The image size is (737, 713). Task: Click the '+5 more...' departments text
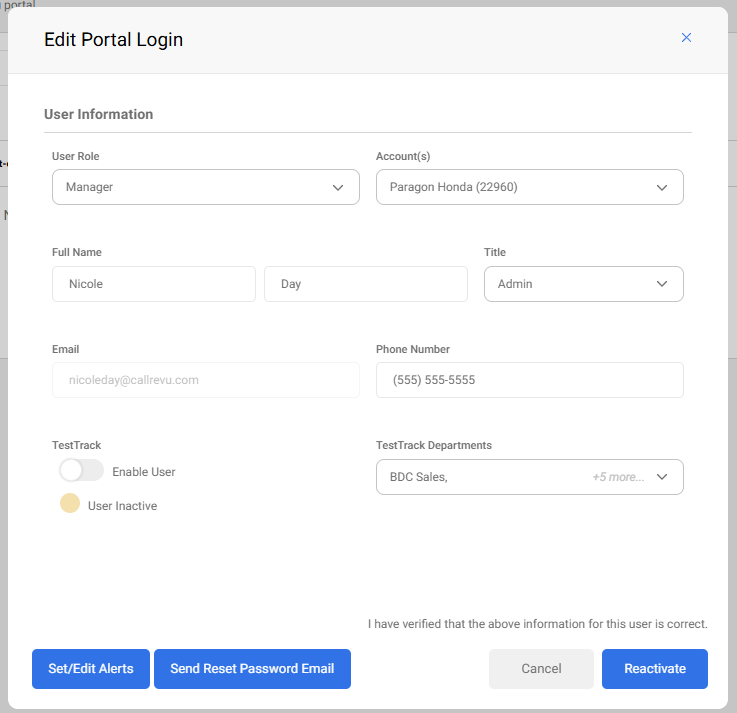(x=618, y=477)
